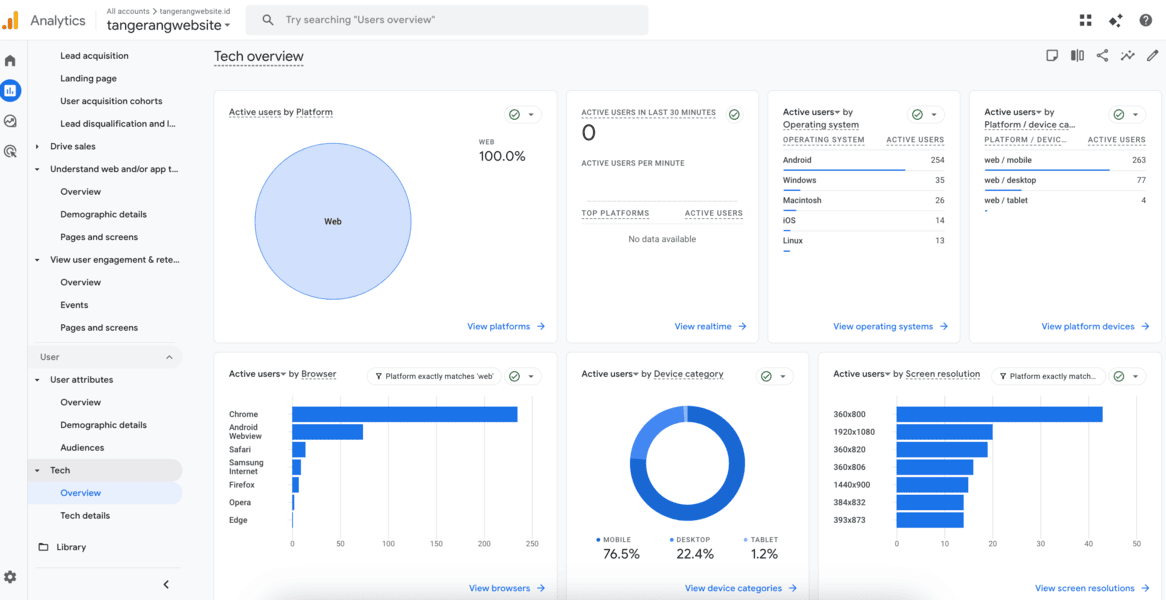Open the Help question mark icon
Screen dimensions: 1166x600
pyautogui.click(x=1146, y=20)
